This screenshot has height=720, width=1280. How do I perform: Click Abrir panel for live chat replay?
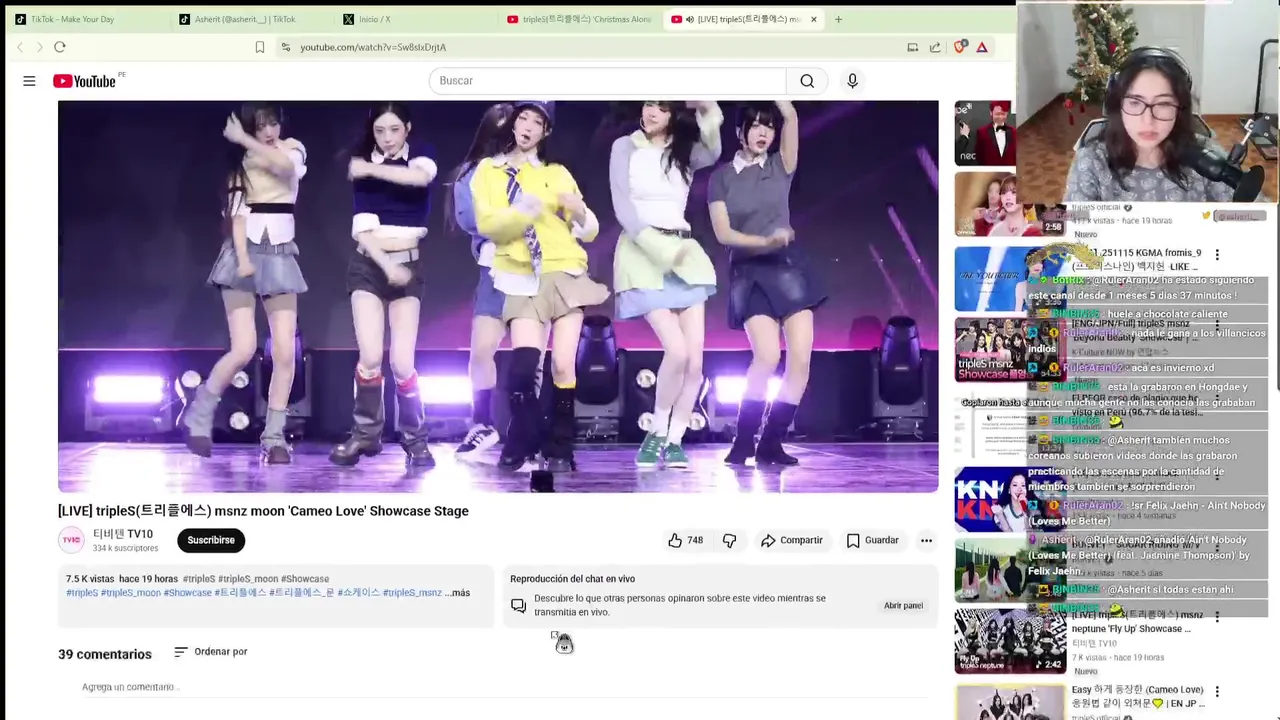point(903,606)
